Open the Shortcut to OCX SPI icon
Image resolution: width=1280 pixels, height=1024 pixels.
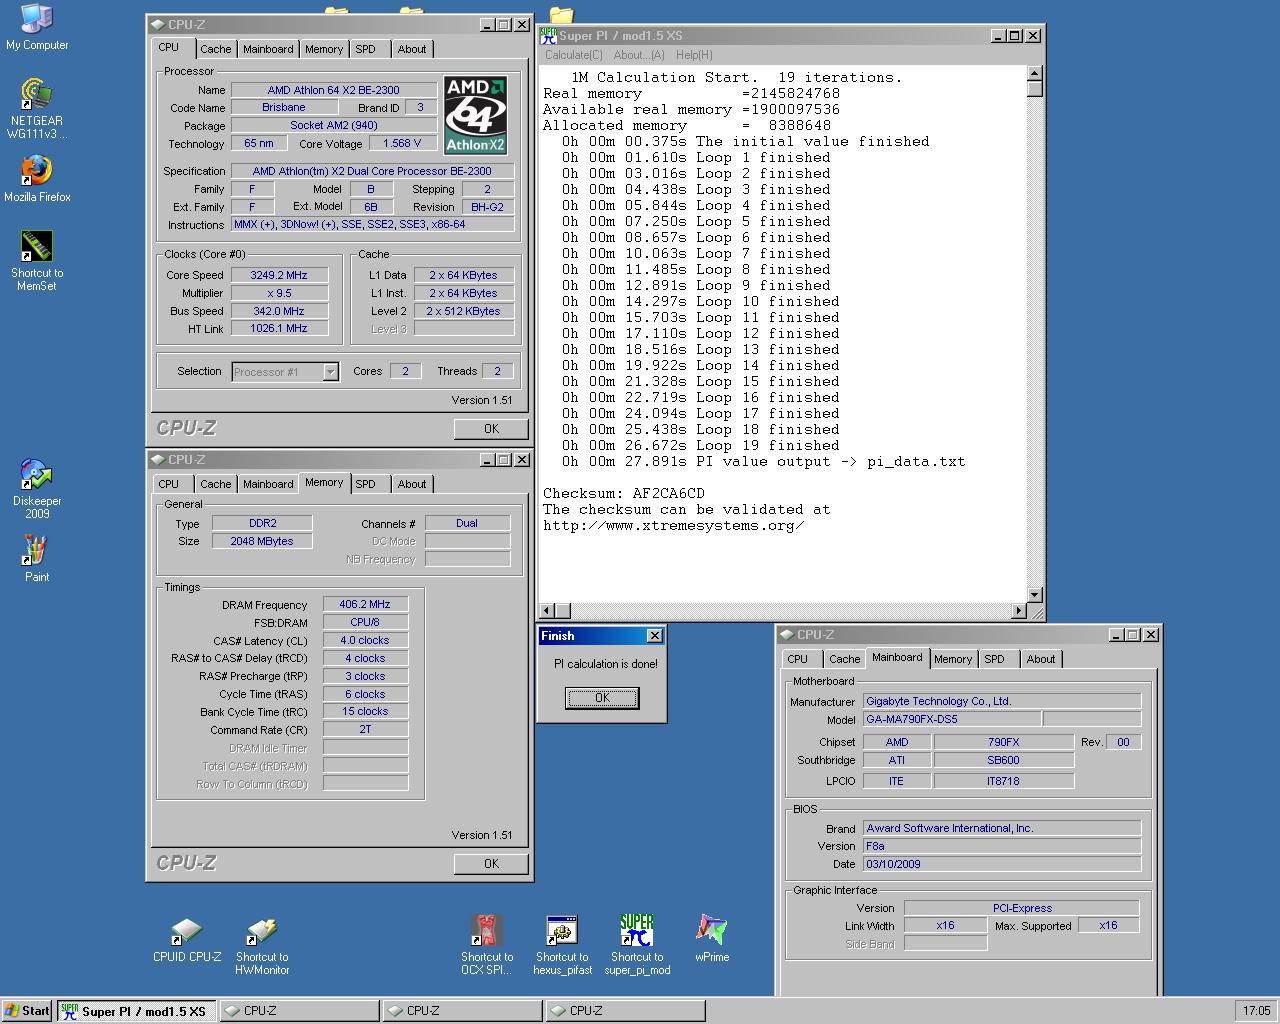(x=487, y=944)
